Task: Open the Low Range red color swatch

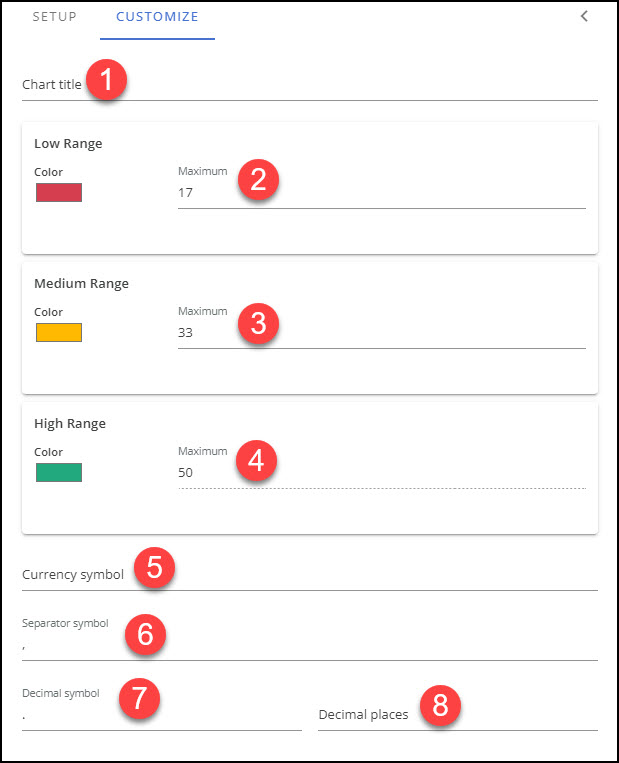Action: 59,193
